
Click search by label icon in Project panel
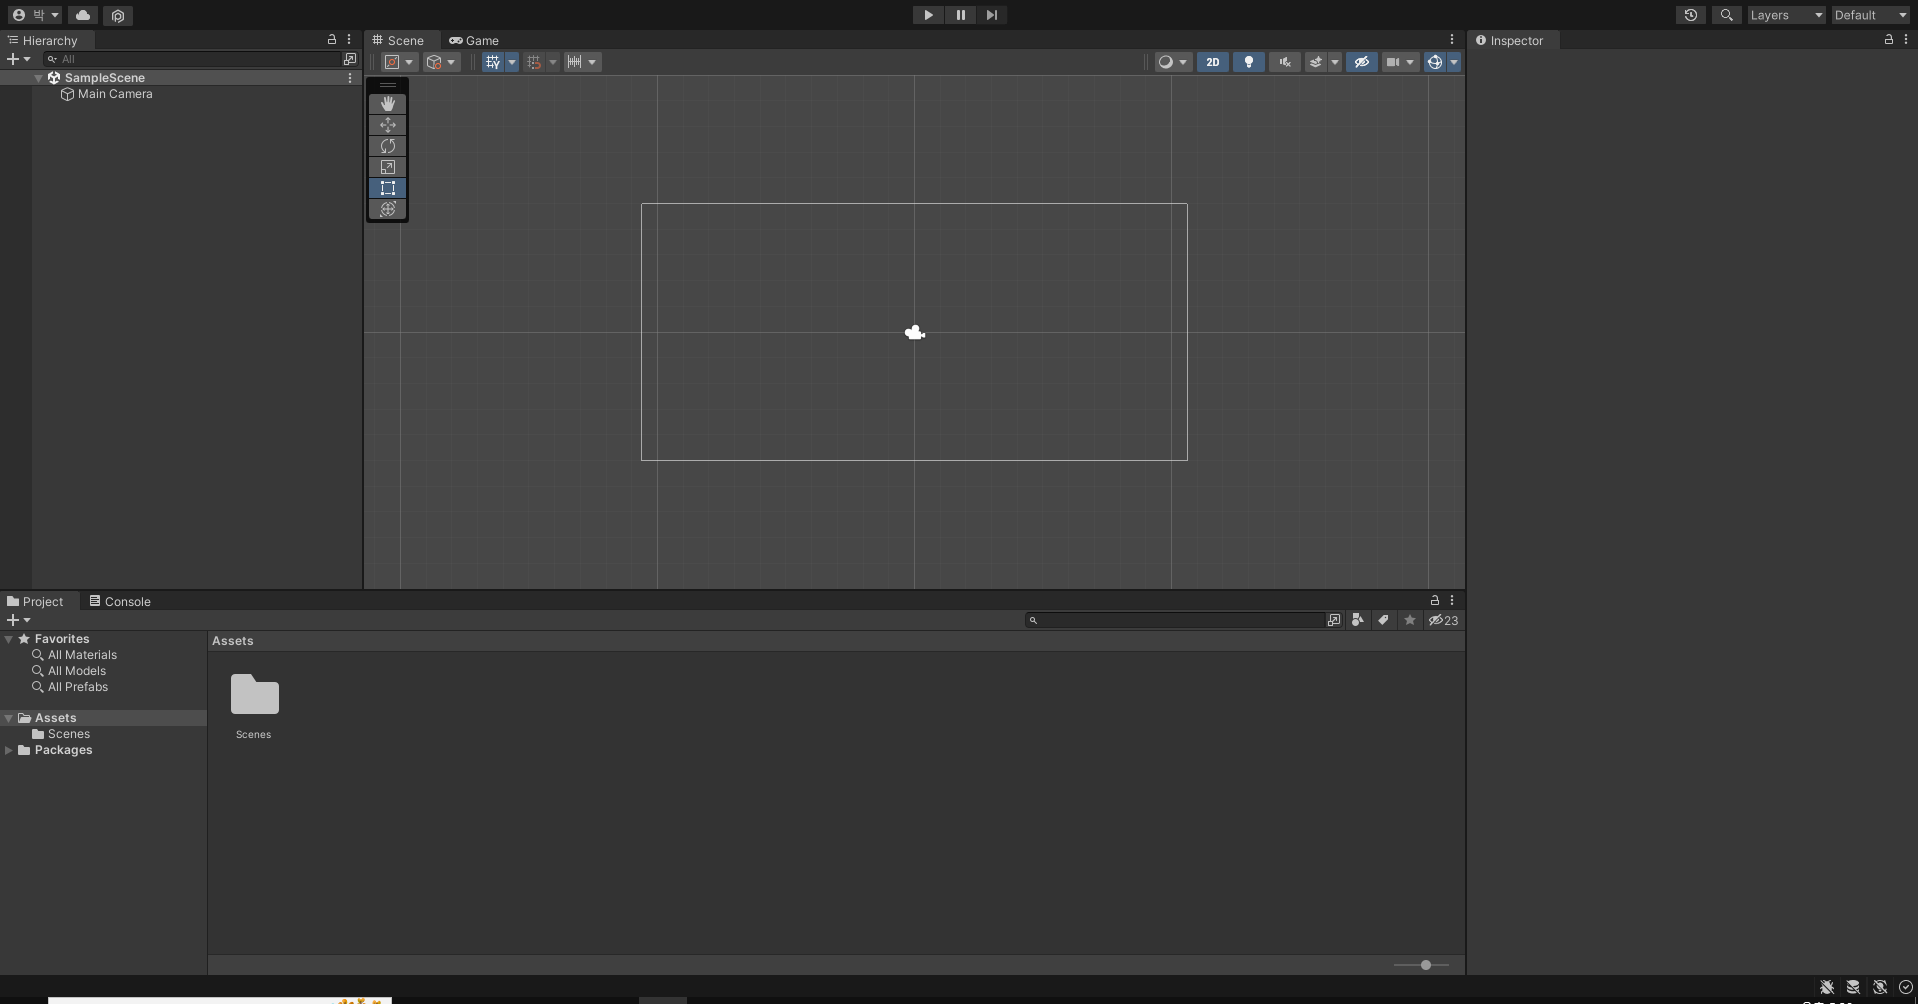point(1383,620)
